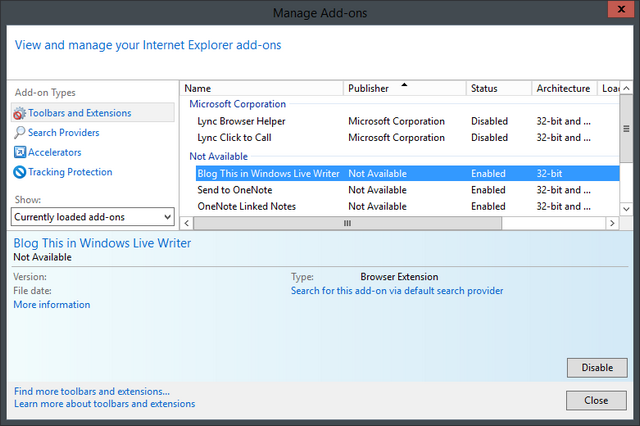Image resolution: width=640 pixels, height=426 pixels.
Task: Open the Show Currently loaded add-ons dropdown
Action: click(93, 217)
